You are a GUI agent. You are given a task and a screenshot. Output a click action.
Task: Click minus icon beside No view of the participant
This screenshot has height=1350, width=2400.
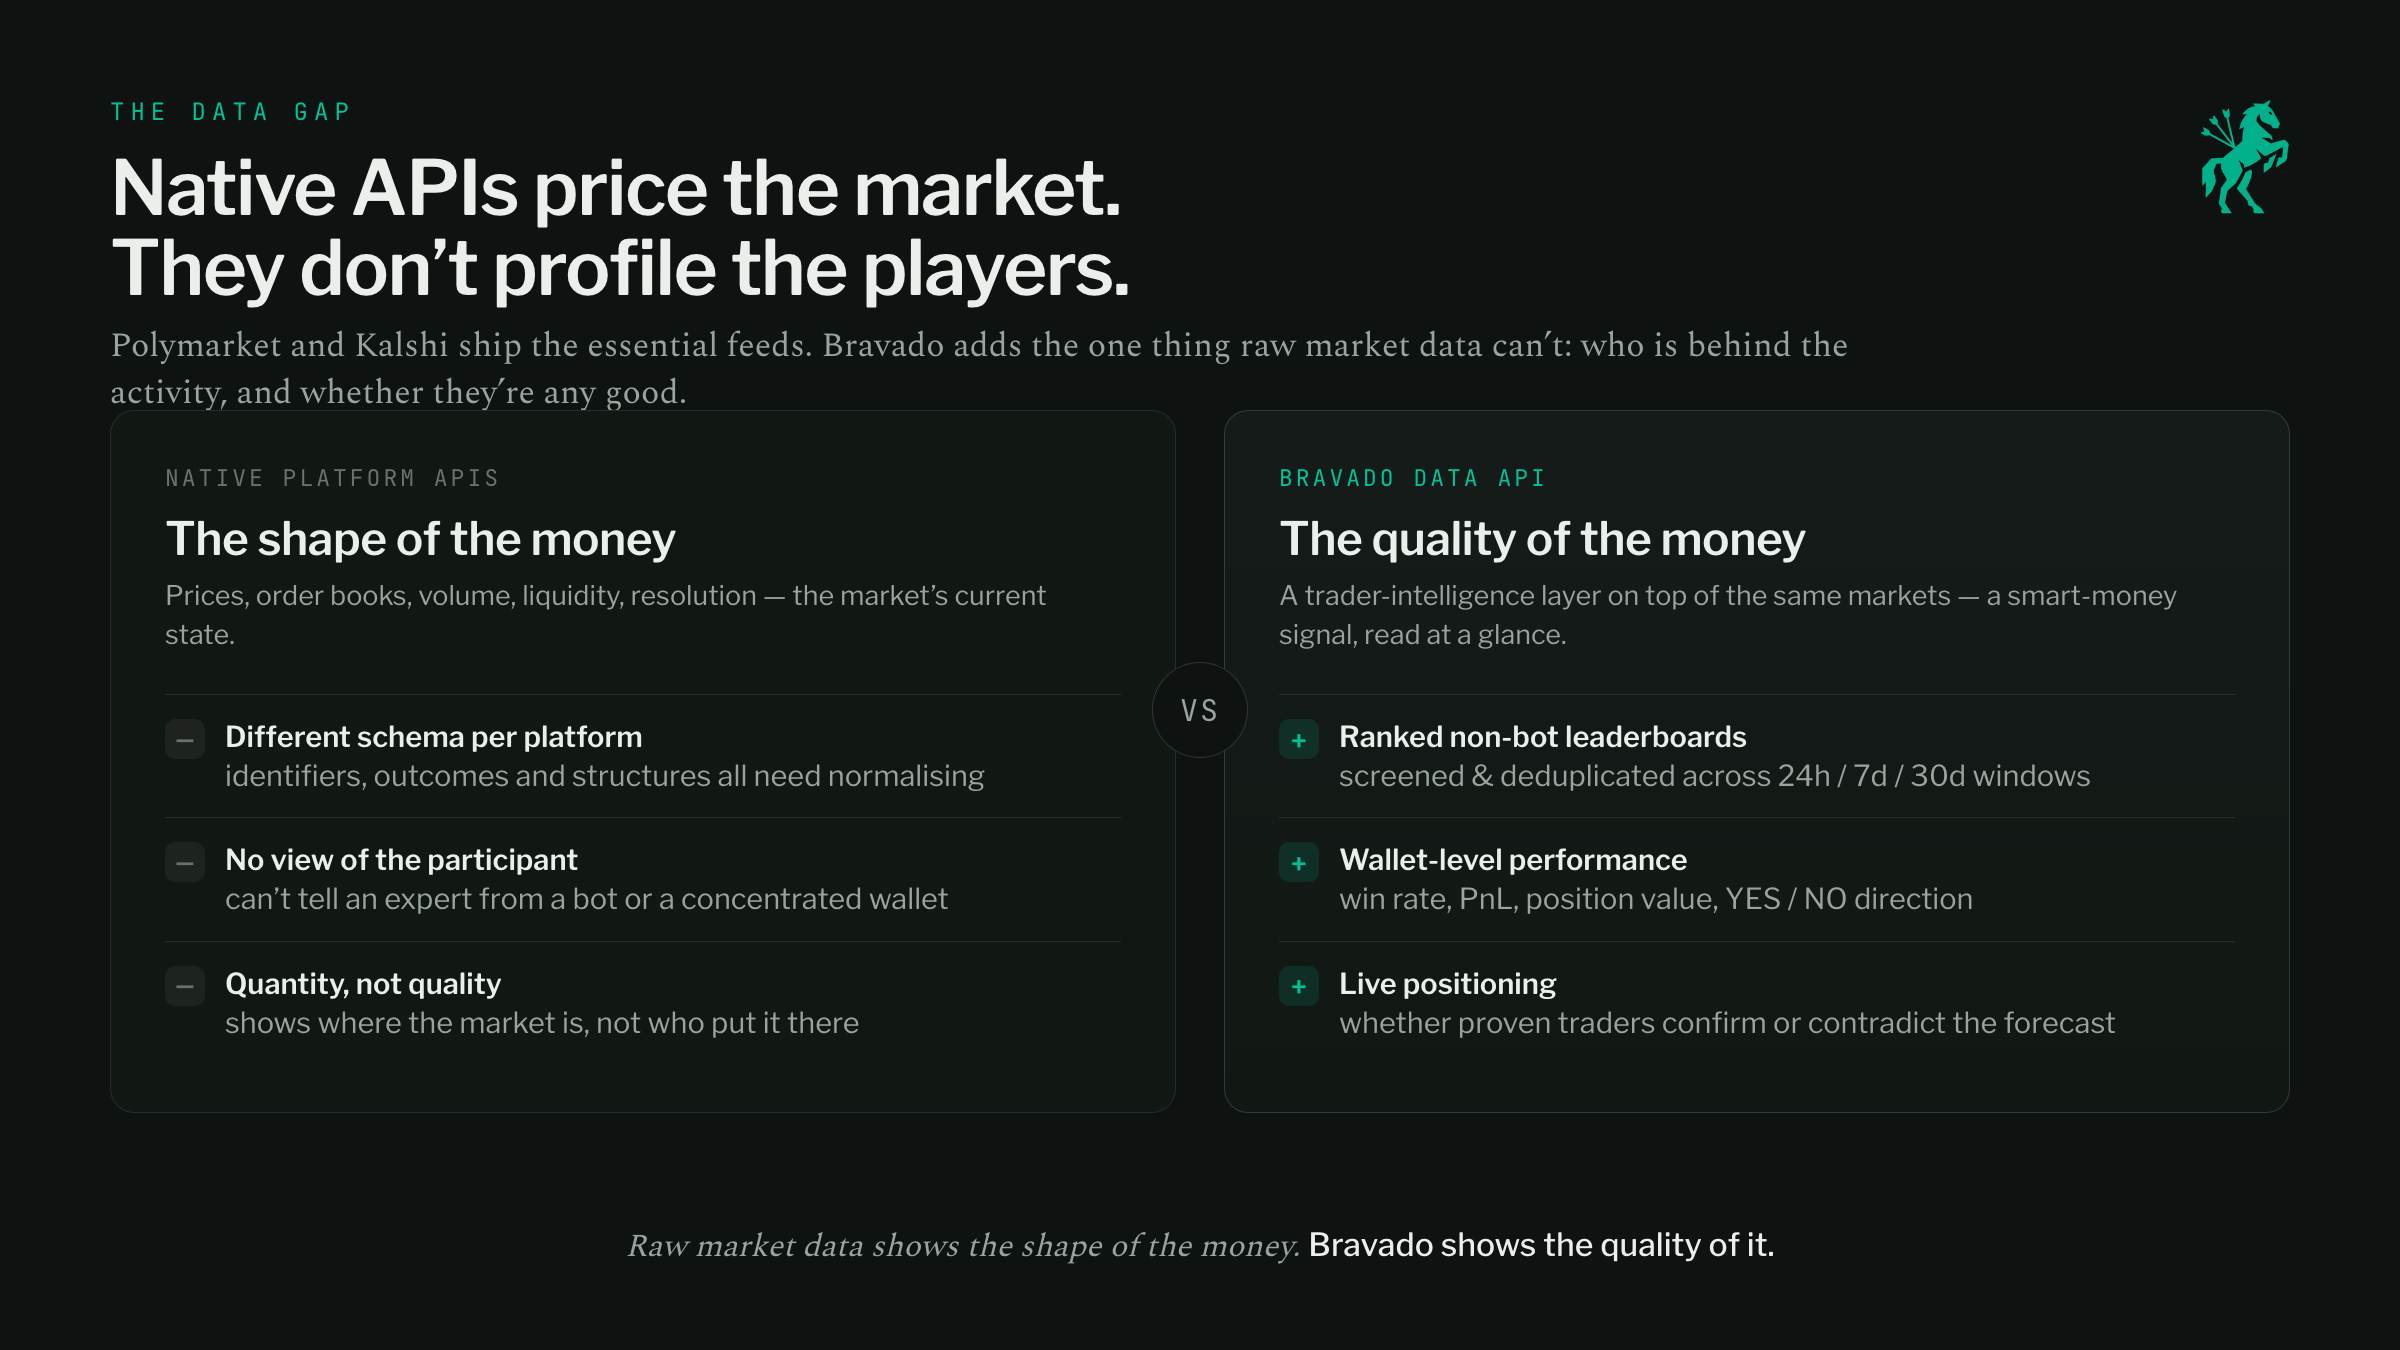185,863
